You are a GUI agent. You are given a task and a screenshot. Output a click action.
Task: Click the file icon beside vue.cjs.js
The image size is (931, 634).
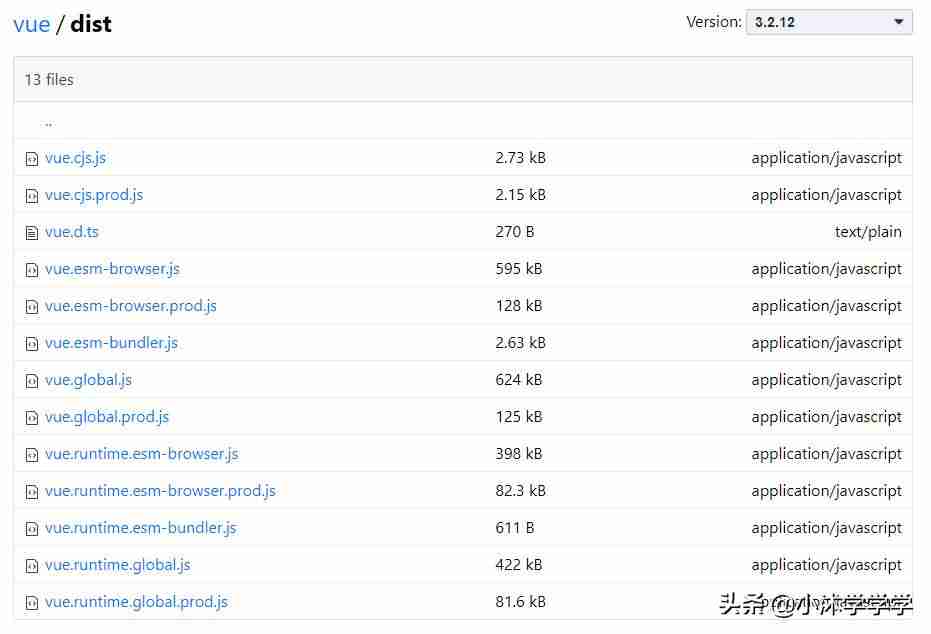pos(31,158)
